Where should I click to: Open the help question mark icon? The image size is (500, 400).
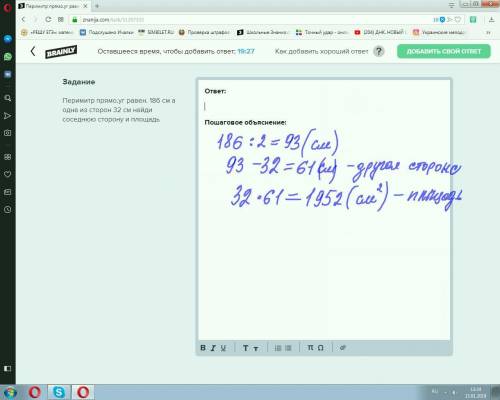tap(379, 51)
